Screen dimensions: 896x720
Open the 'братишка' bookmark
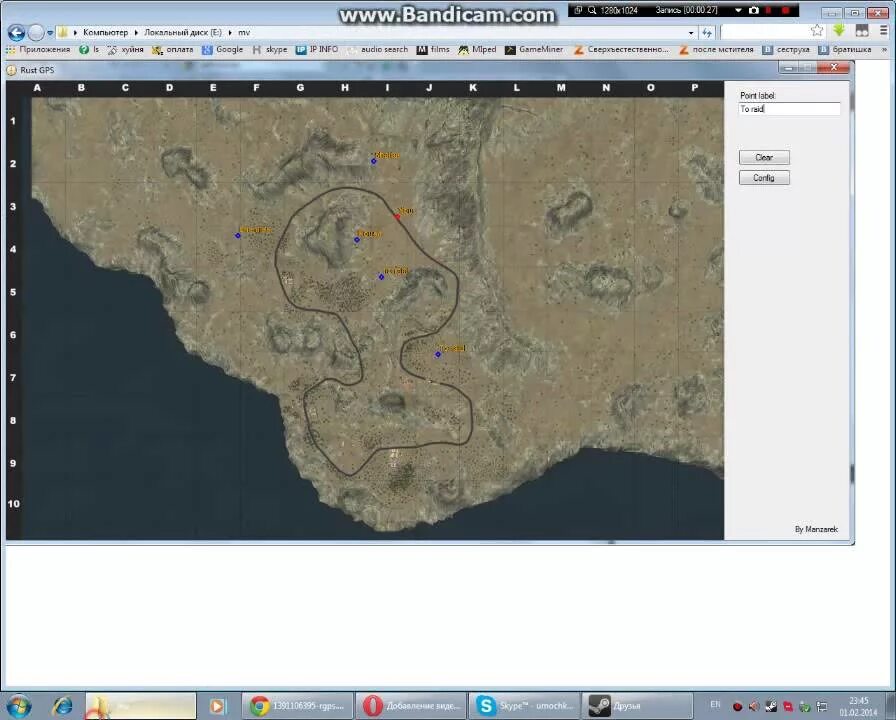(845, 50)
